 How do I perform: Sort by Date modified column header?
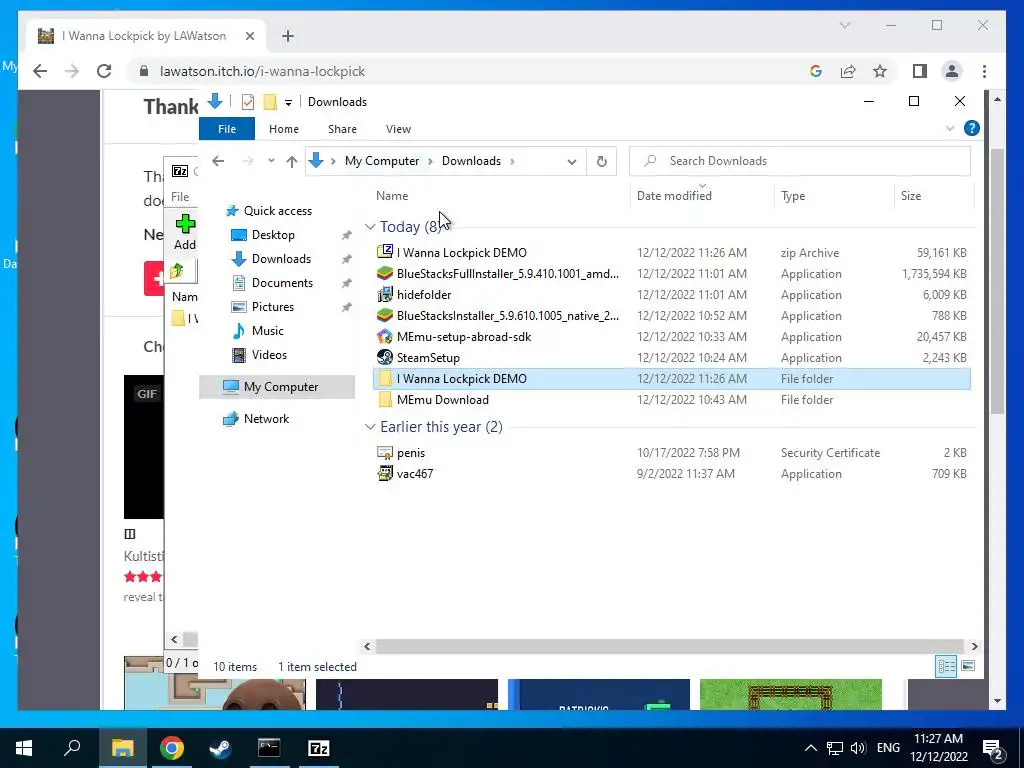tap(674, 196)
